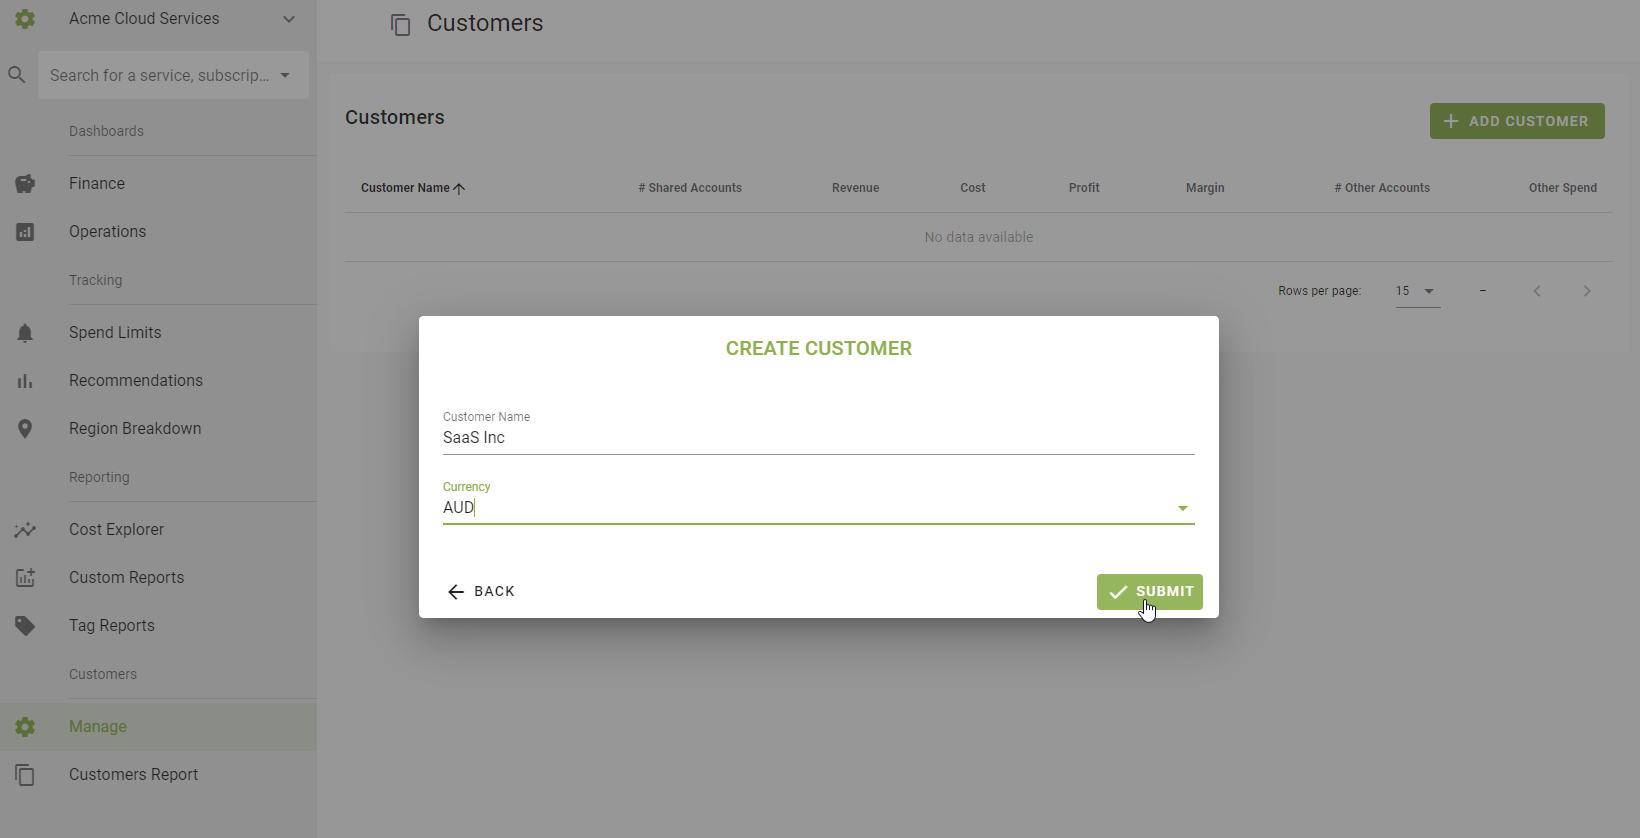Click the # Shared Accounts column header
This screenshot has height=838, width=1640.
(x=690, y=188)
